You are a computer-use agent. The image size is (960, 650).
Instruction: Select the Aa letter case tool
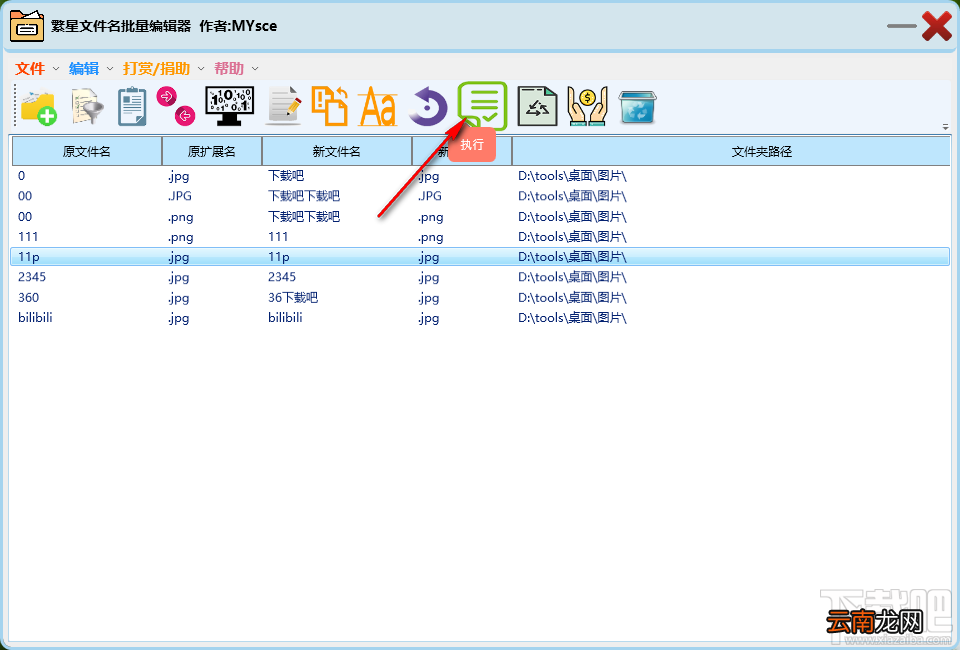click(x=378, y=106)
